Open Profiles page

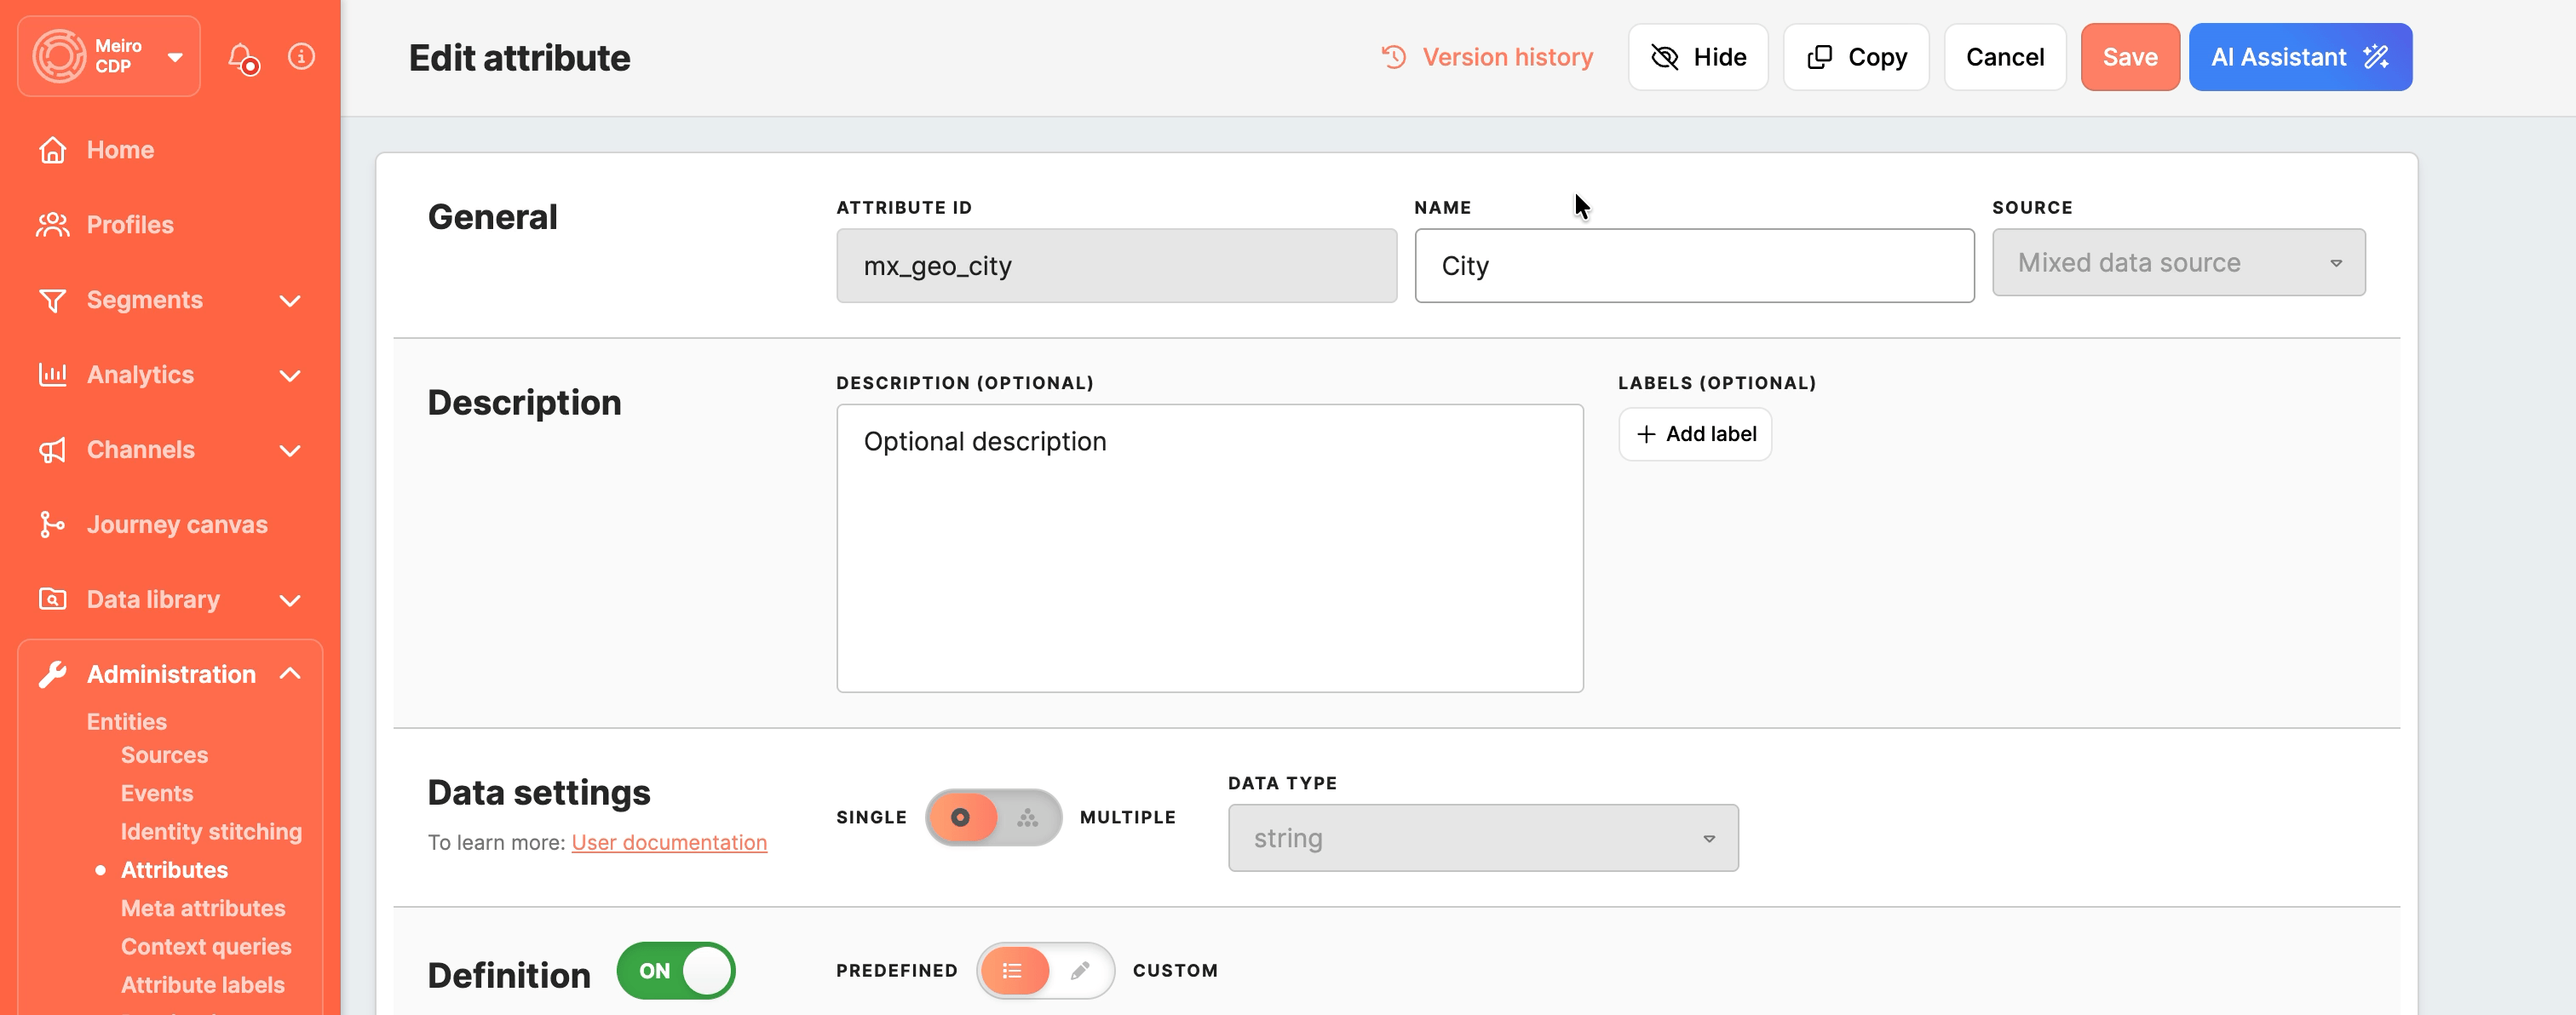pos(130,225)
